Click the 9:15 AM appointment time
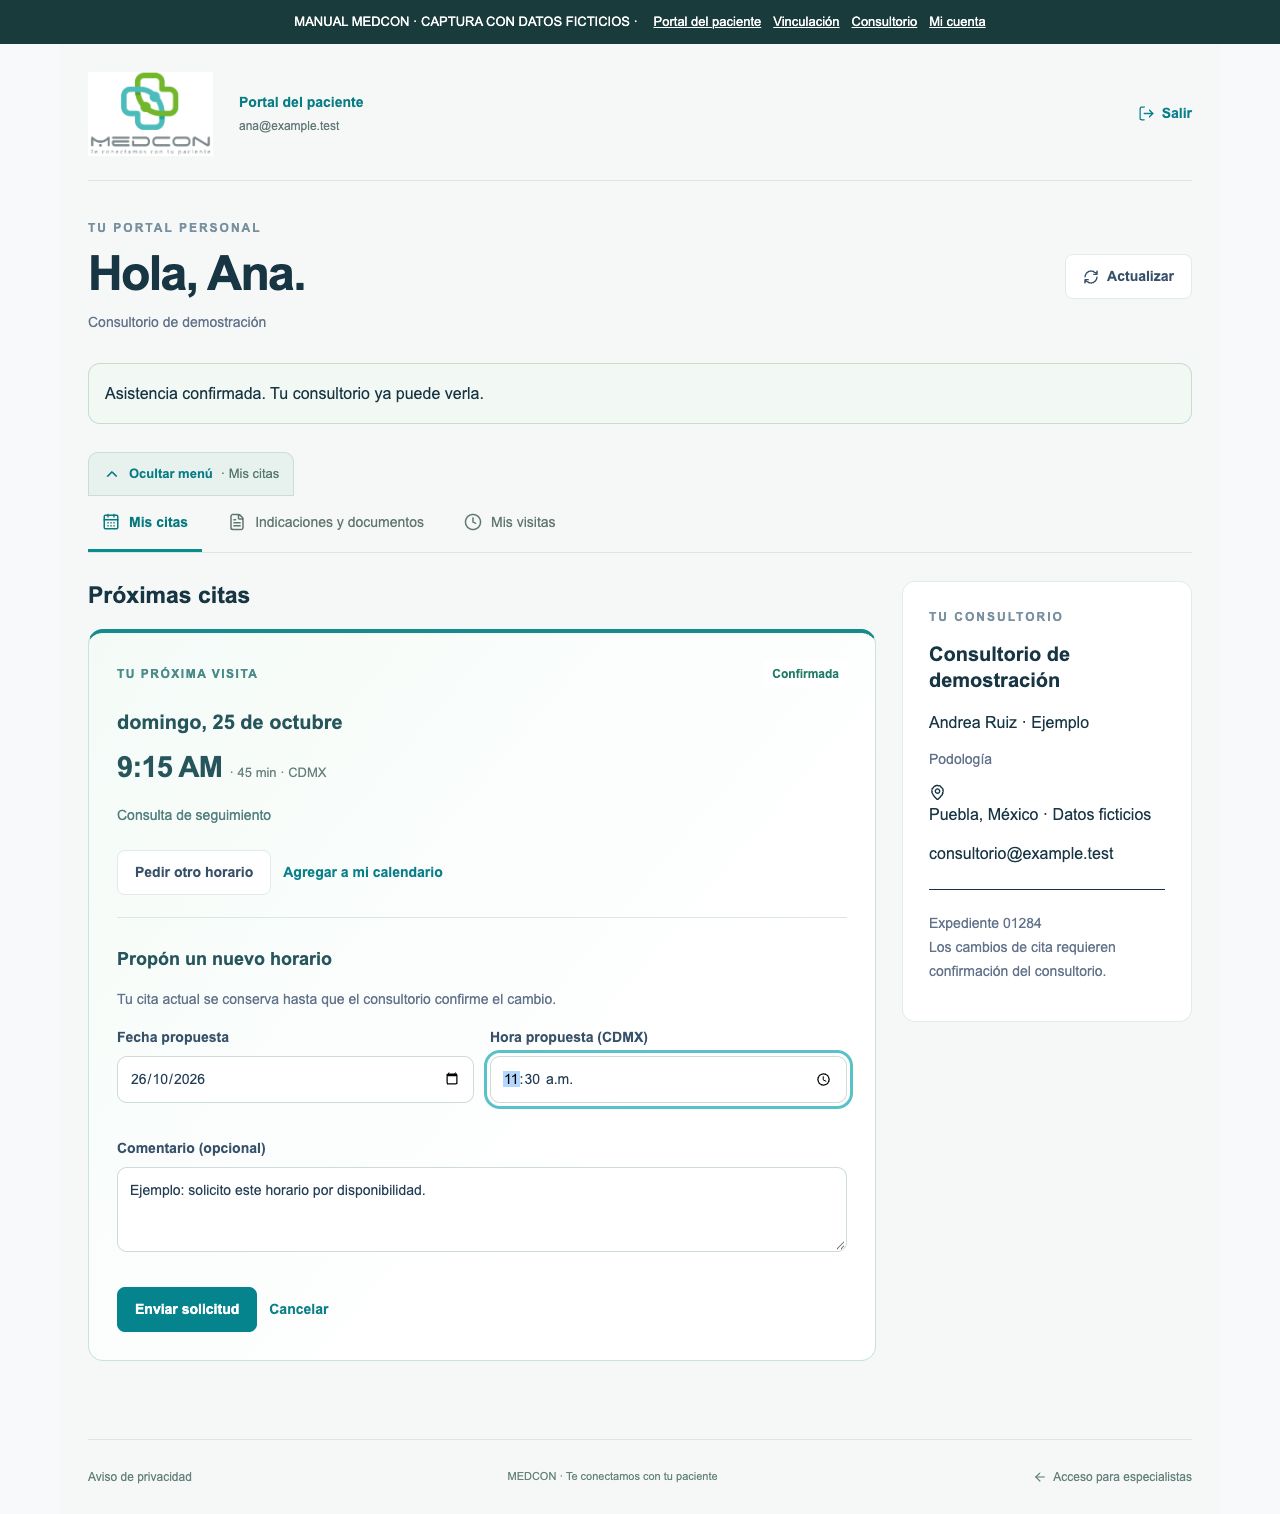 (x=170, y=767)
